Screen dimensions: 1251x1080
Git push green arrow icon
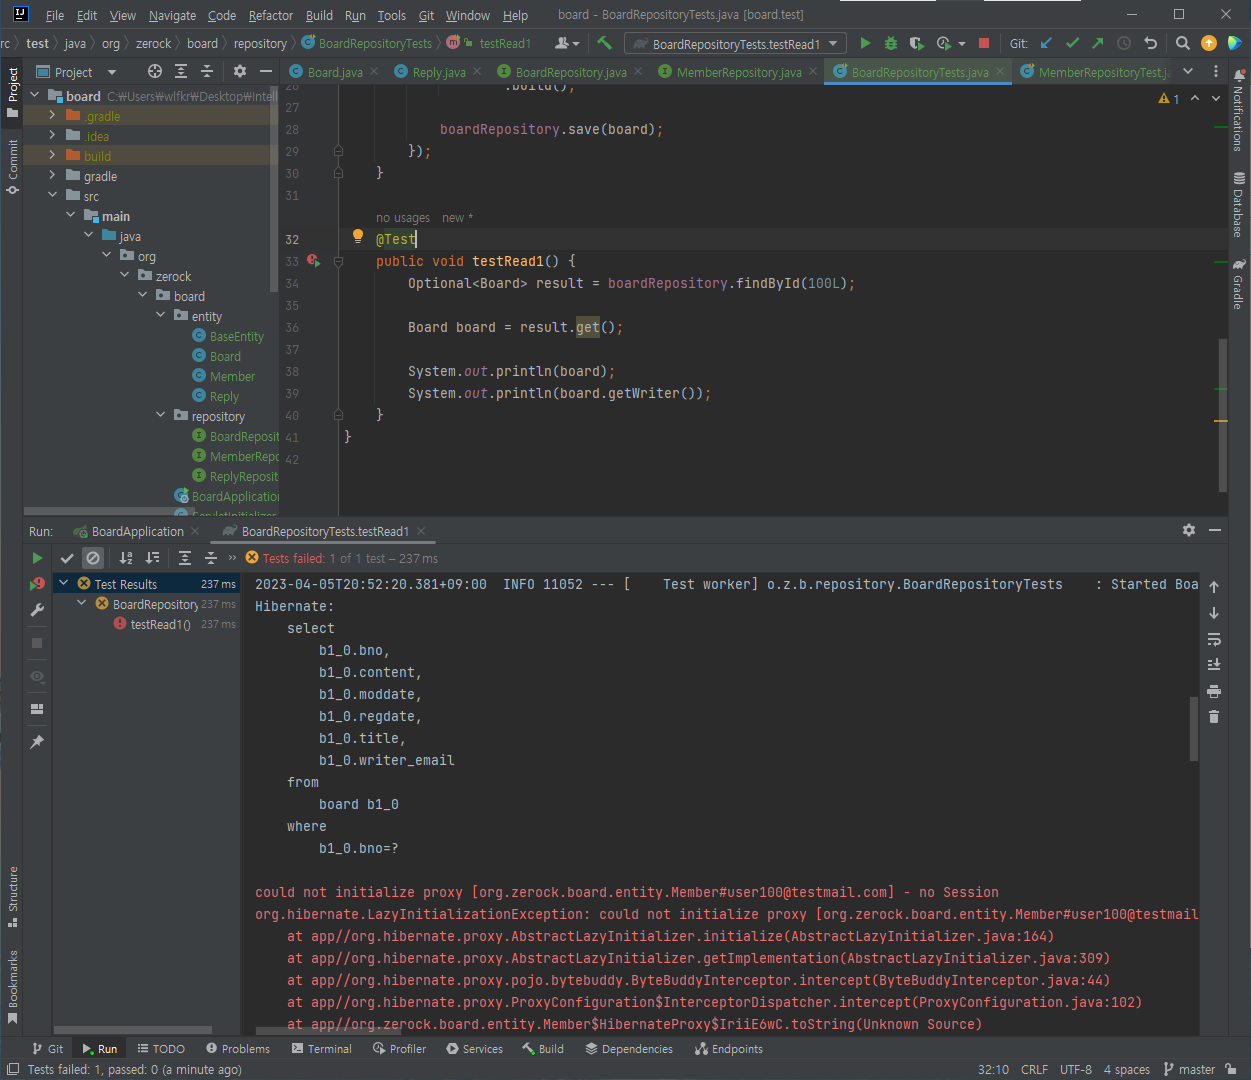click(x=1098, y=43)
